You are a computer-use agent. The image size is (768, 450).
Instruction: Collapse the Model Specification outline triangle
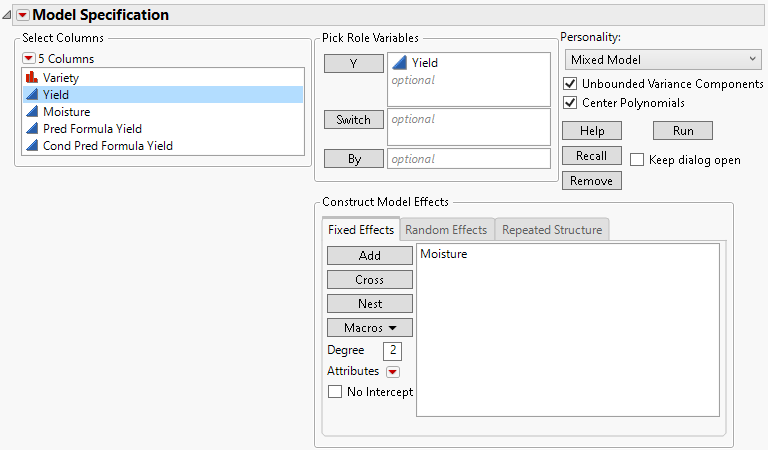click(x=7, y=15)
